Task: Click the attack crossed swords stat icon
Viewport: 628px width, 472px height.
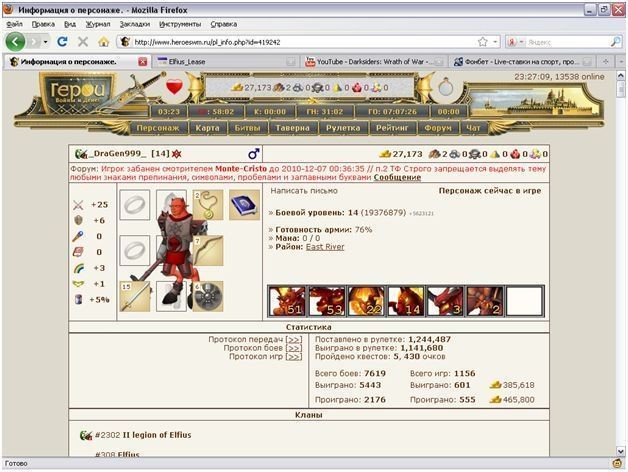Action: click(x=78, y=205)
